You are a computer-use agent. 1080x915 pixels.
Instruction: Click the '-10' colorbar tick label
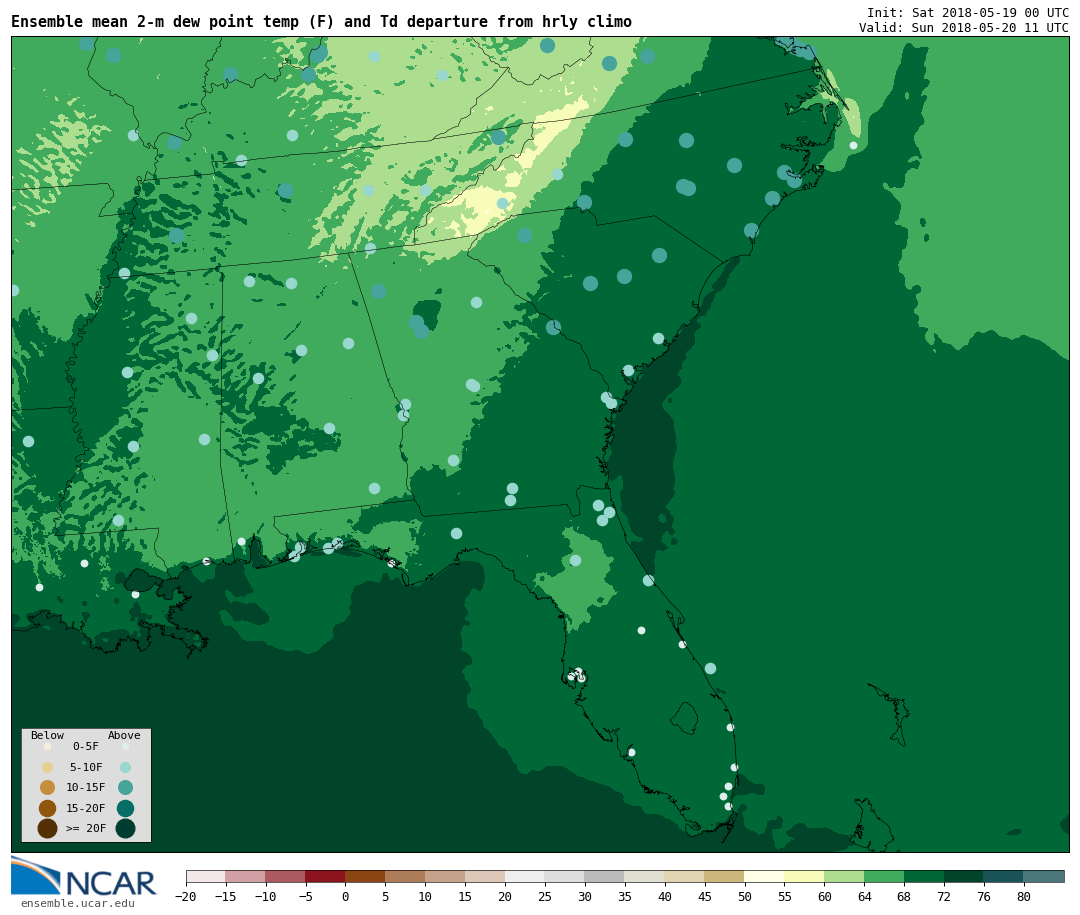point(266,896)
